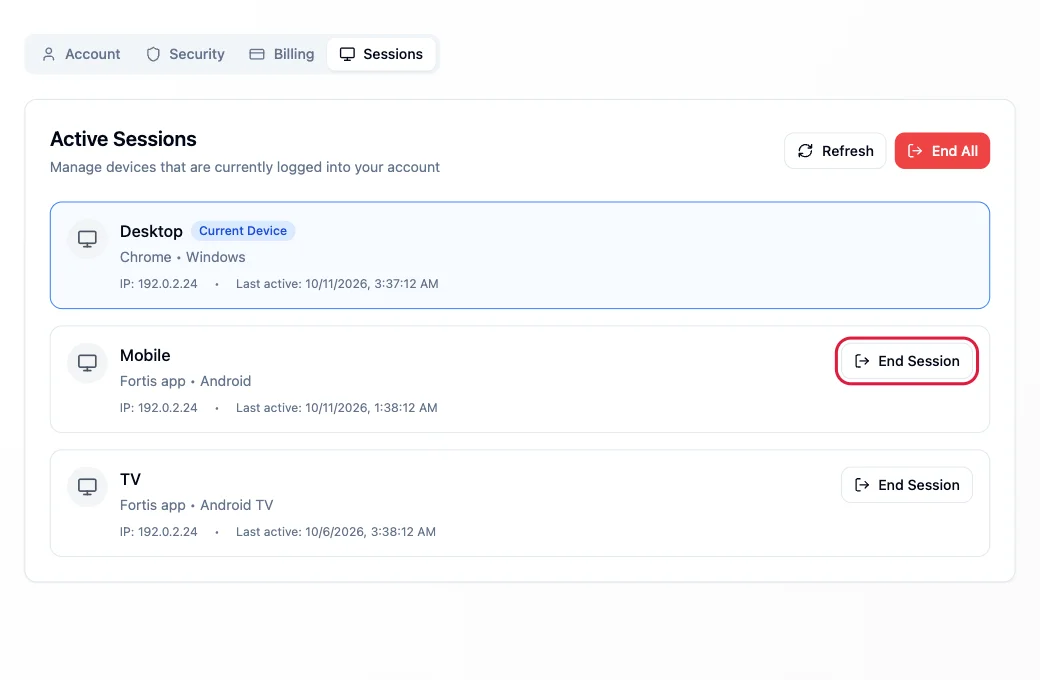
Task: Click the Desktop session monitor icon
Action: [87, 239]
